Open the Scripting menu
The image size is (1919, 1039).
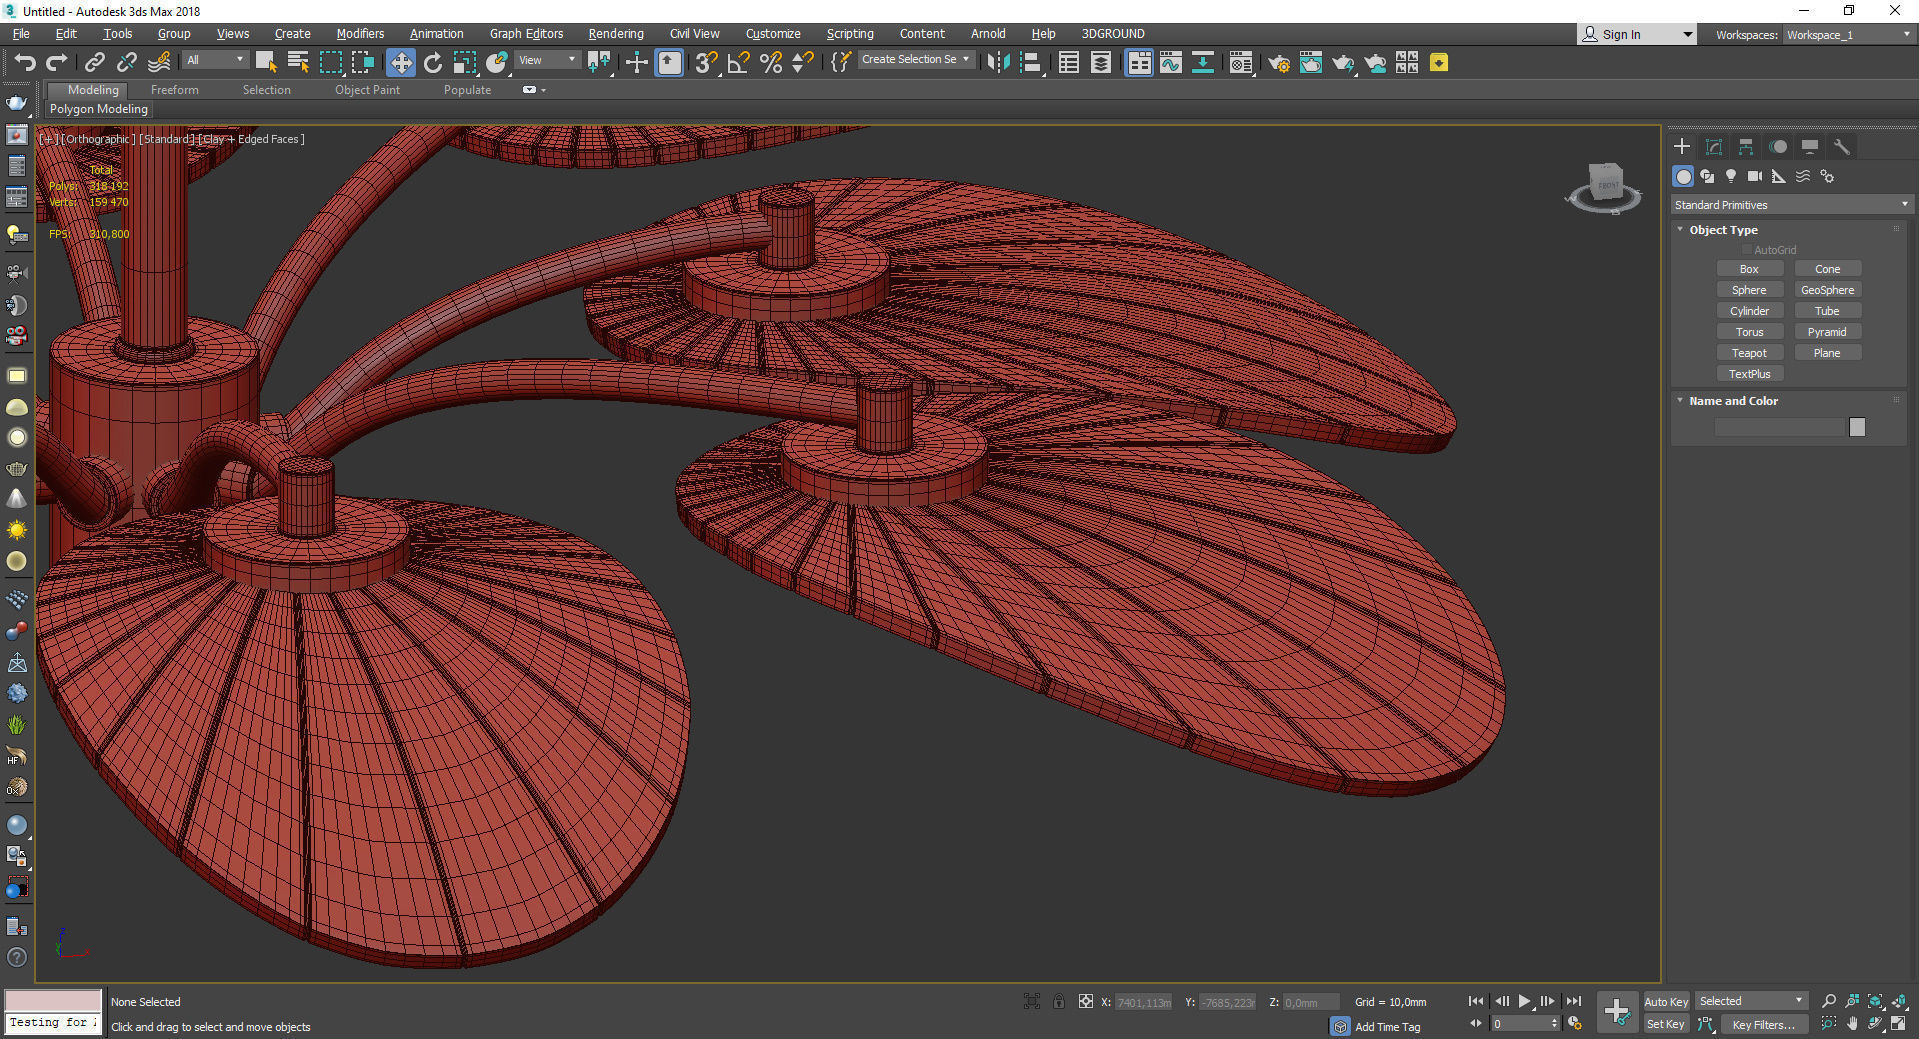(x=850, y=34)
